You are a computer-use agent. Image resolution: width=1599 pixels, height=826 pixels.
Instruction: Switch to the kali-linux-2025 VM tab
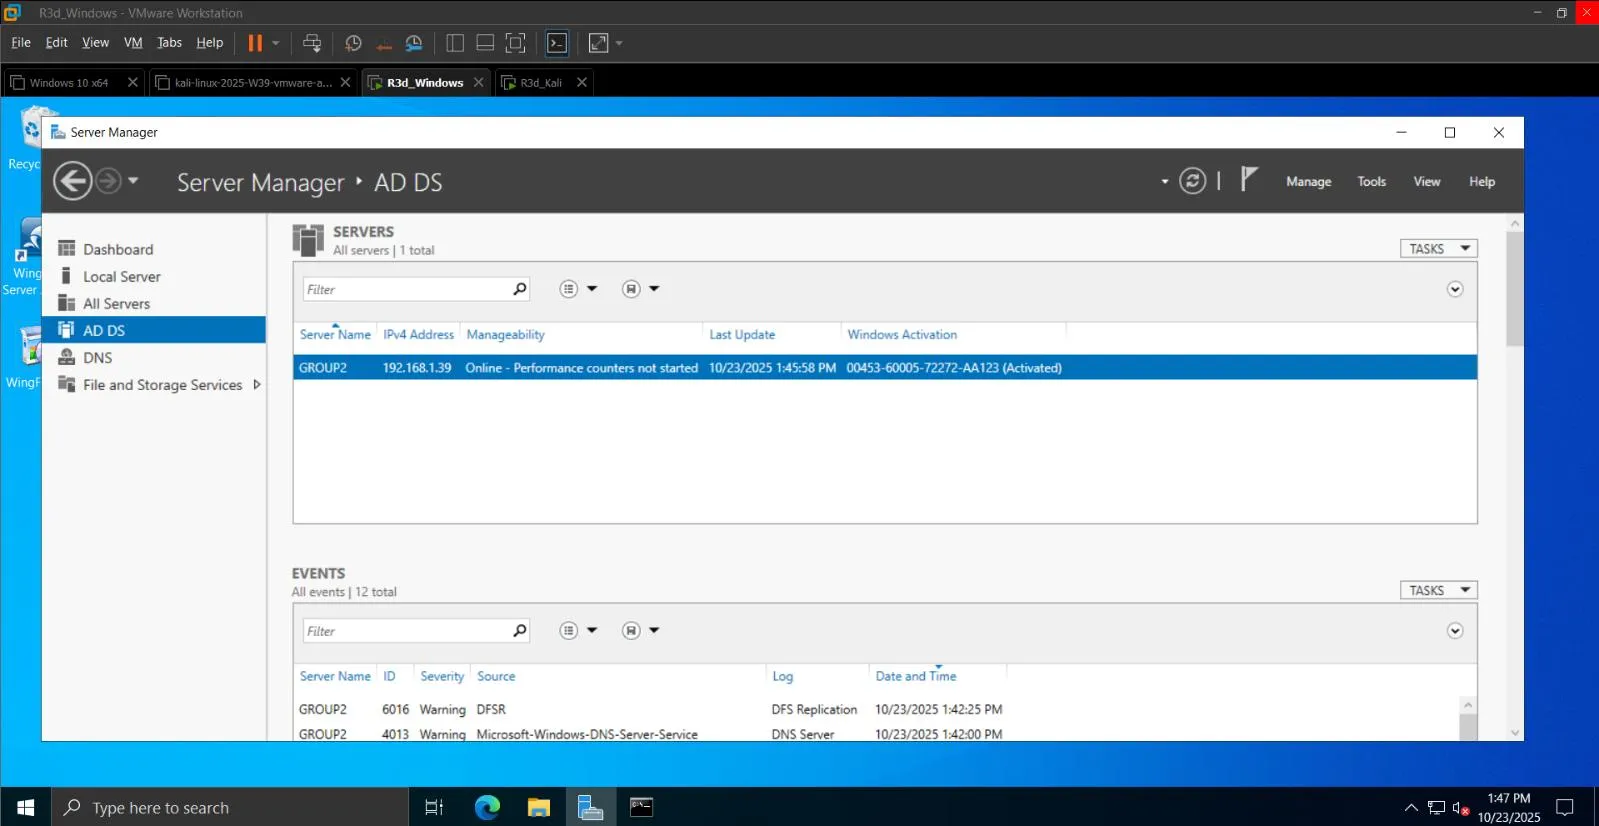pyautogui.click(x=252, y=83)
